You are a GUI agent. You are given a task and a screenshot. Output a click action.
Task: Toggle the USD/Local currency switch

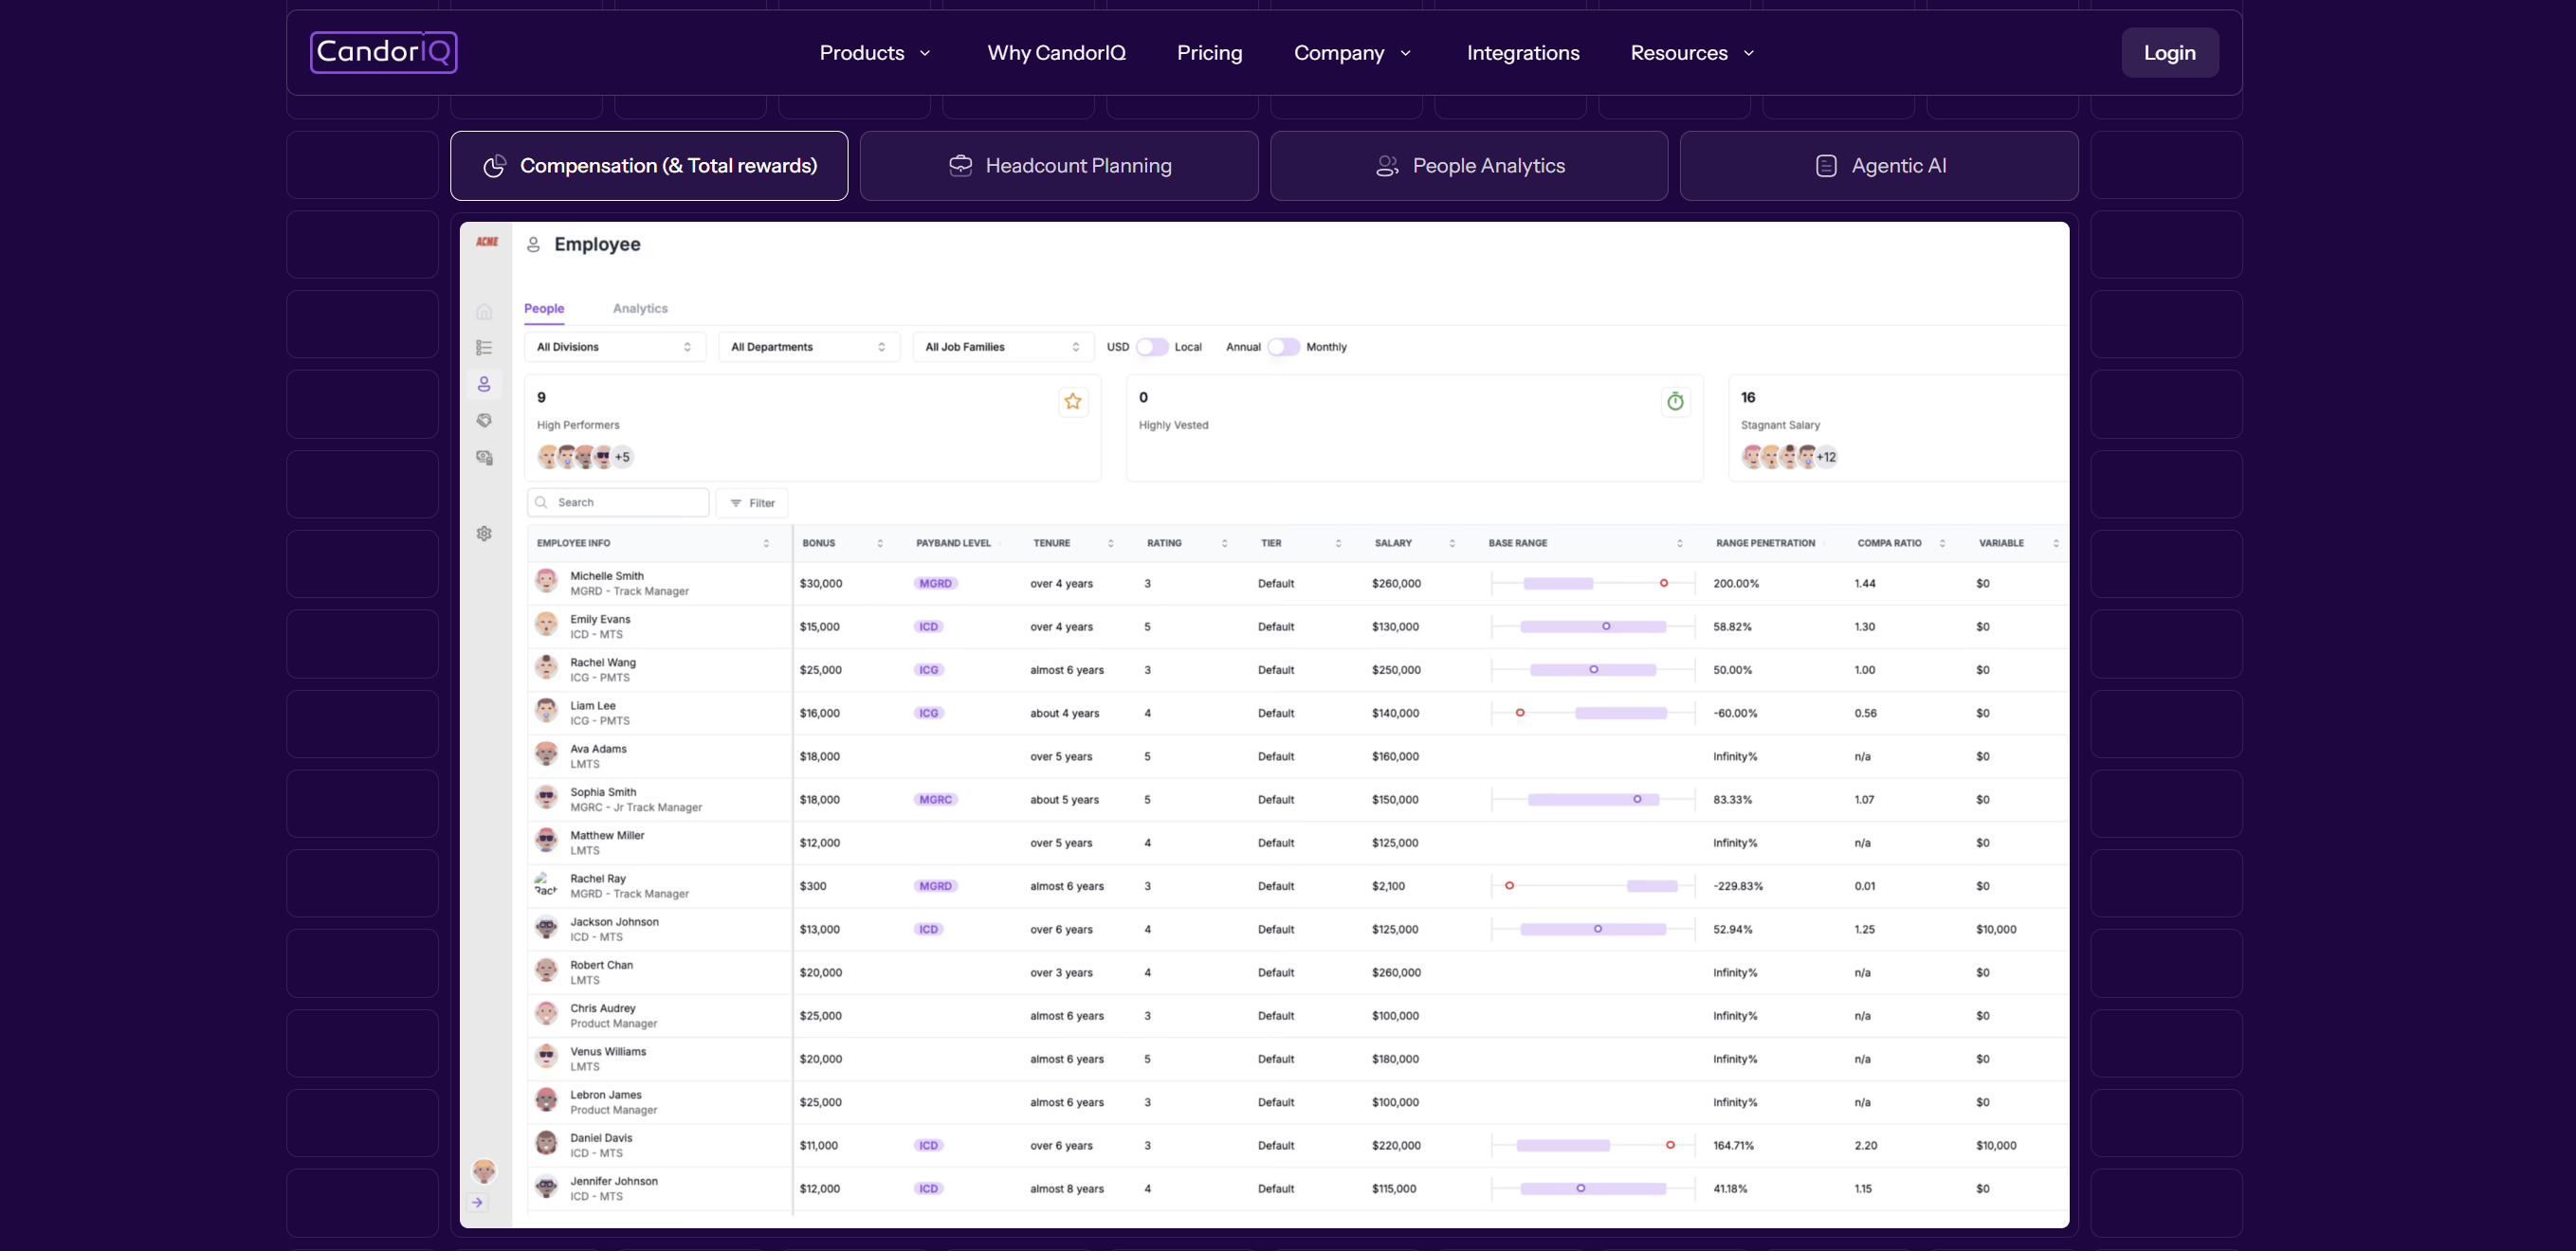(1151, 347)
